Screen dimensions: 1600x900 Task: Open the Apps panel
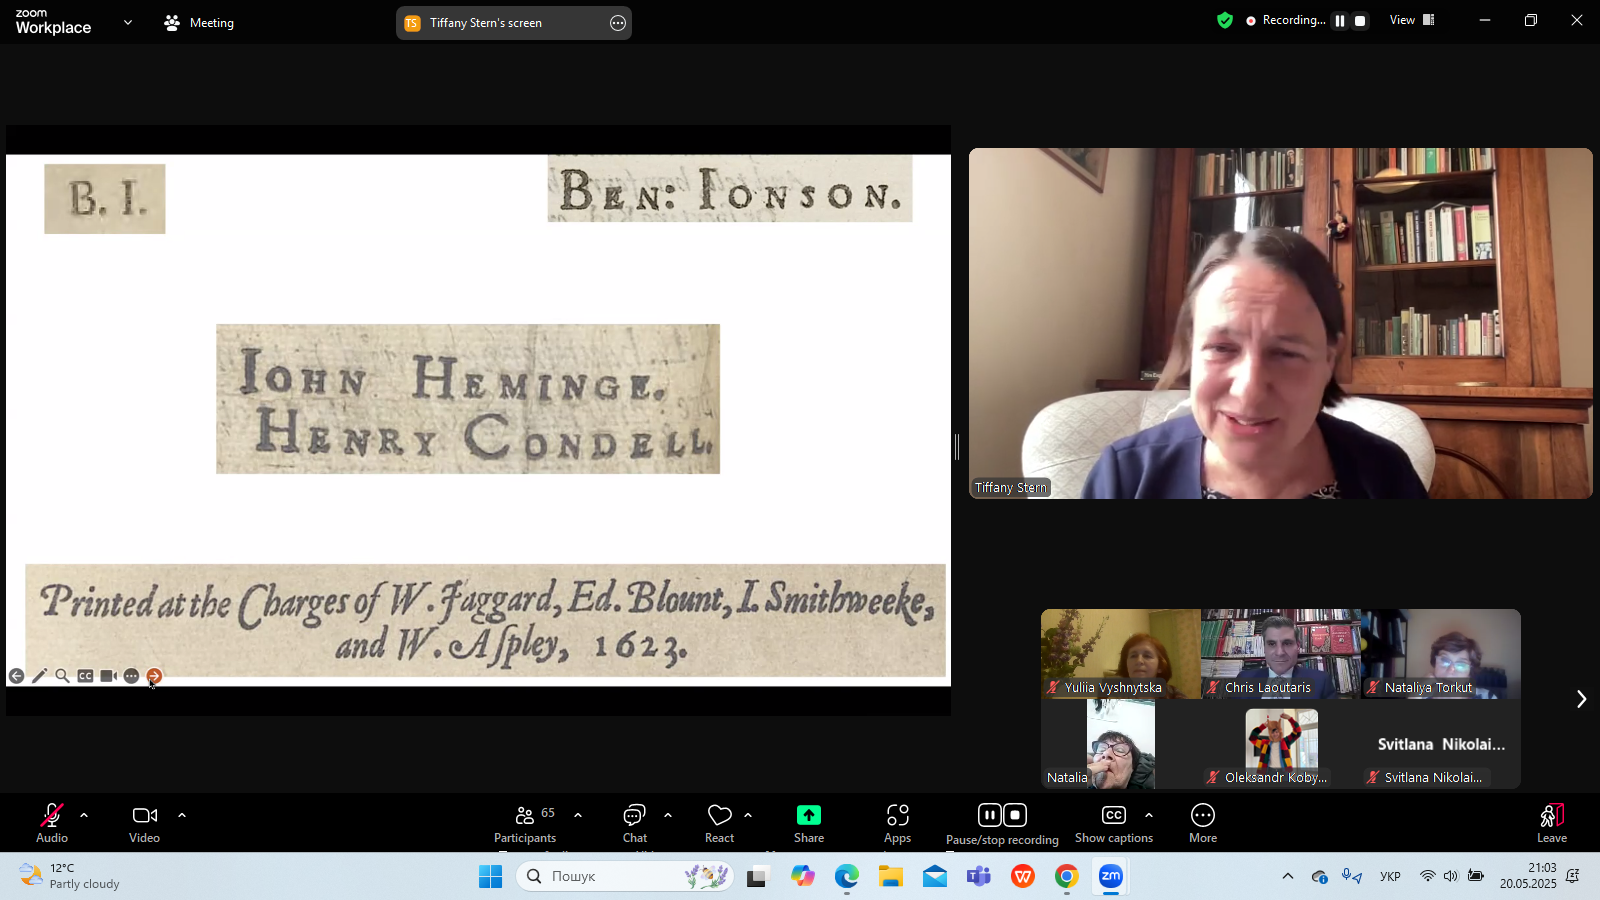tap(897, 823)
